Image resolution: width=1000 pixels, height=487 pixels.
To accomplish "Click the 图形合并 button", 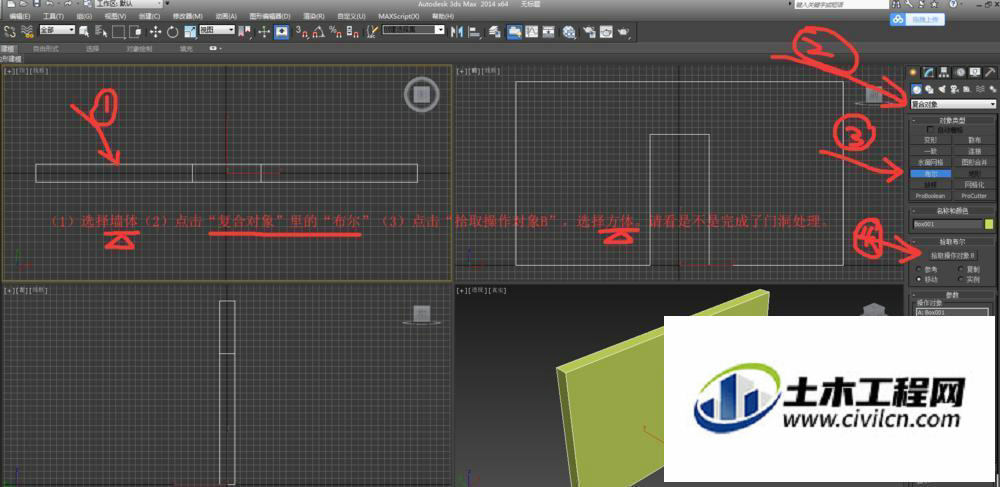I will (975, 162).
